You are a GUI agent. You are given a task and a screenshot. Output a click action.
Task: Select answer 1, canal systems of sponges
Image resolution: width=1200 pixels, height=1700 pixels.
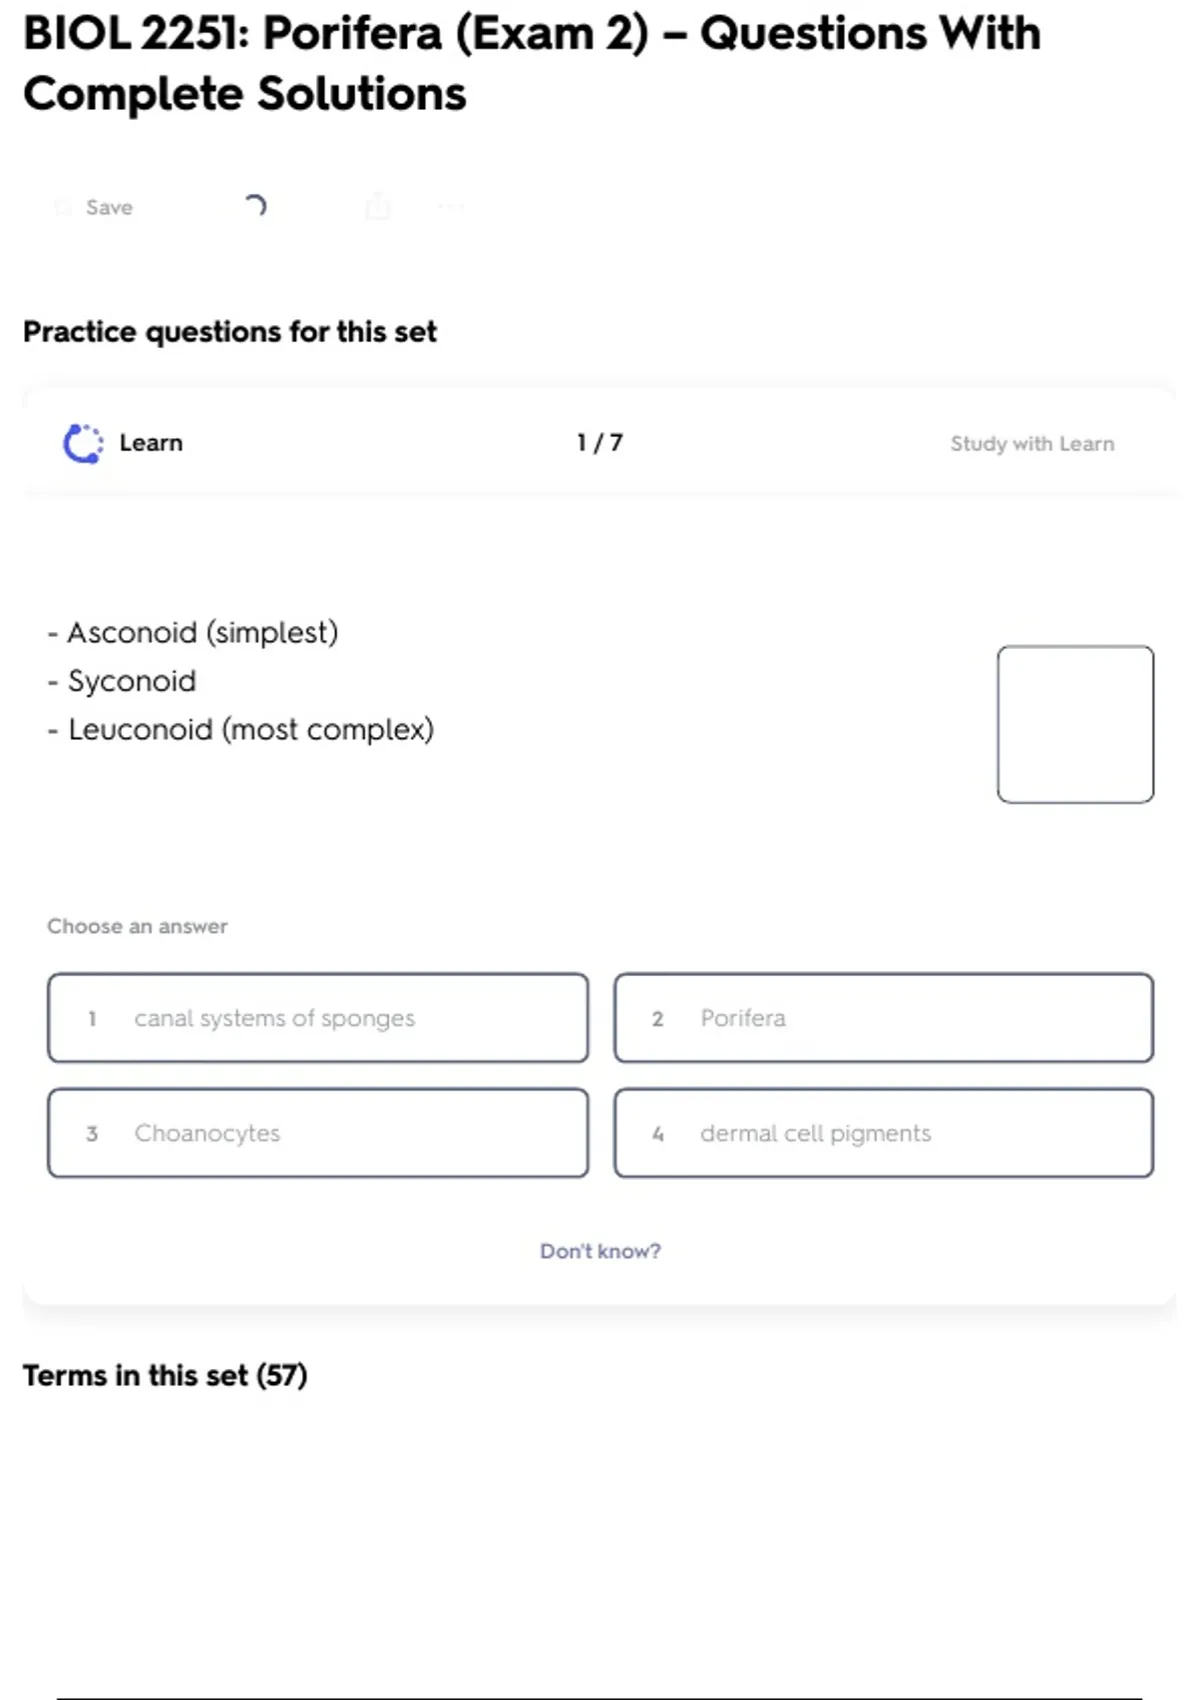(x=318, y=1018)
